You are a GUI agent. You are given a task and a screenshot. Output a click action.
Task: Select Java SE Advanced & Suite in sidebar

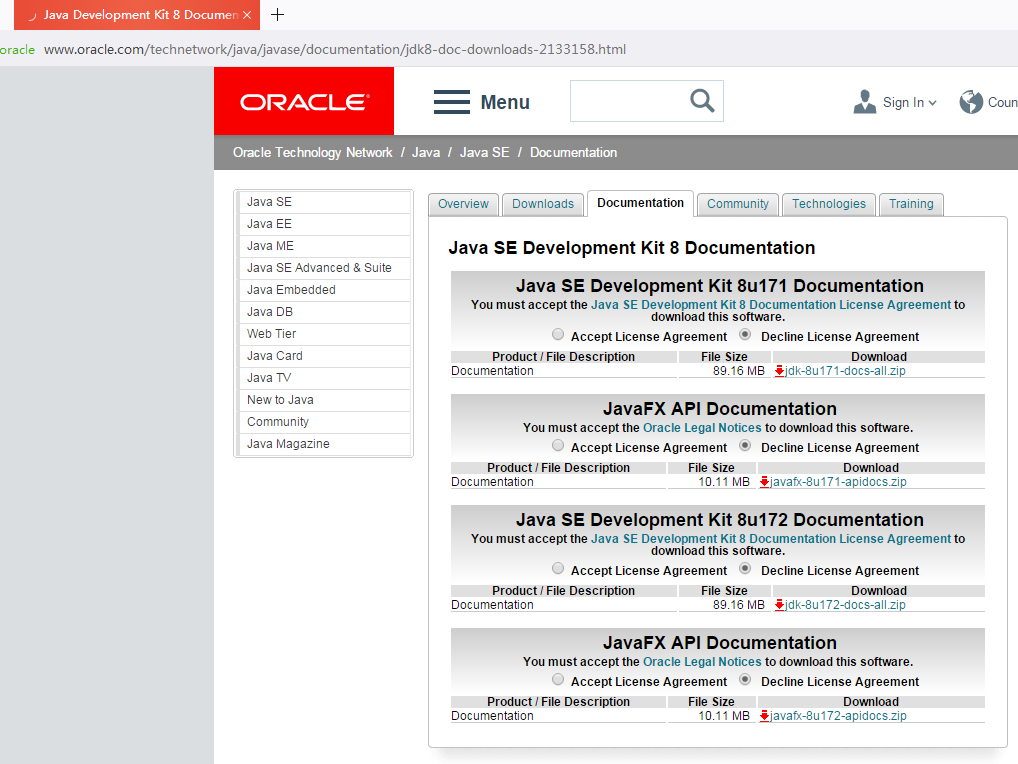click(x=319, y=268)
